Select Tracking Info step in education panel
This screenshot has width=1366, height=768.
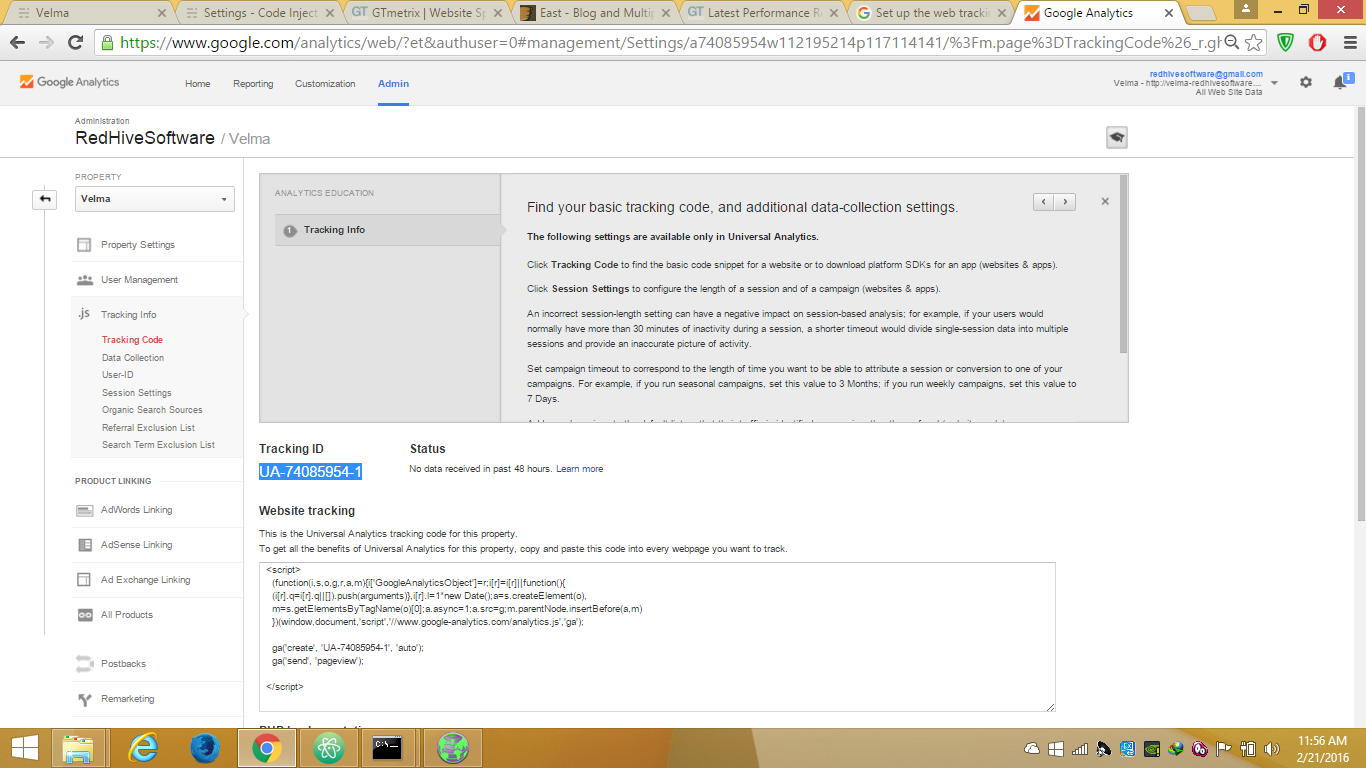(x=388, y=230)
